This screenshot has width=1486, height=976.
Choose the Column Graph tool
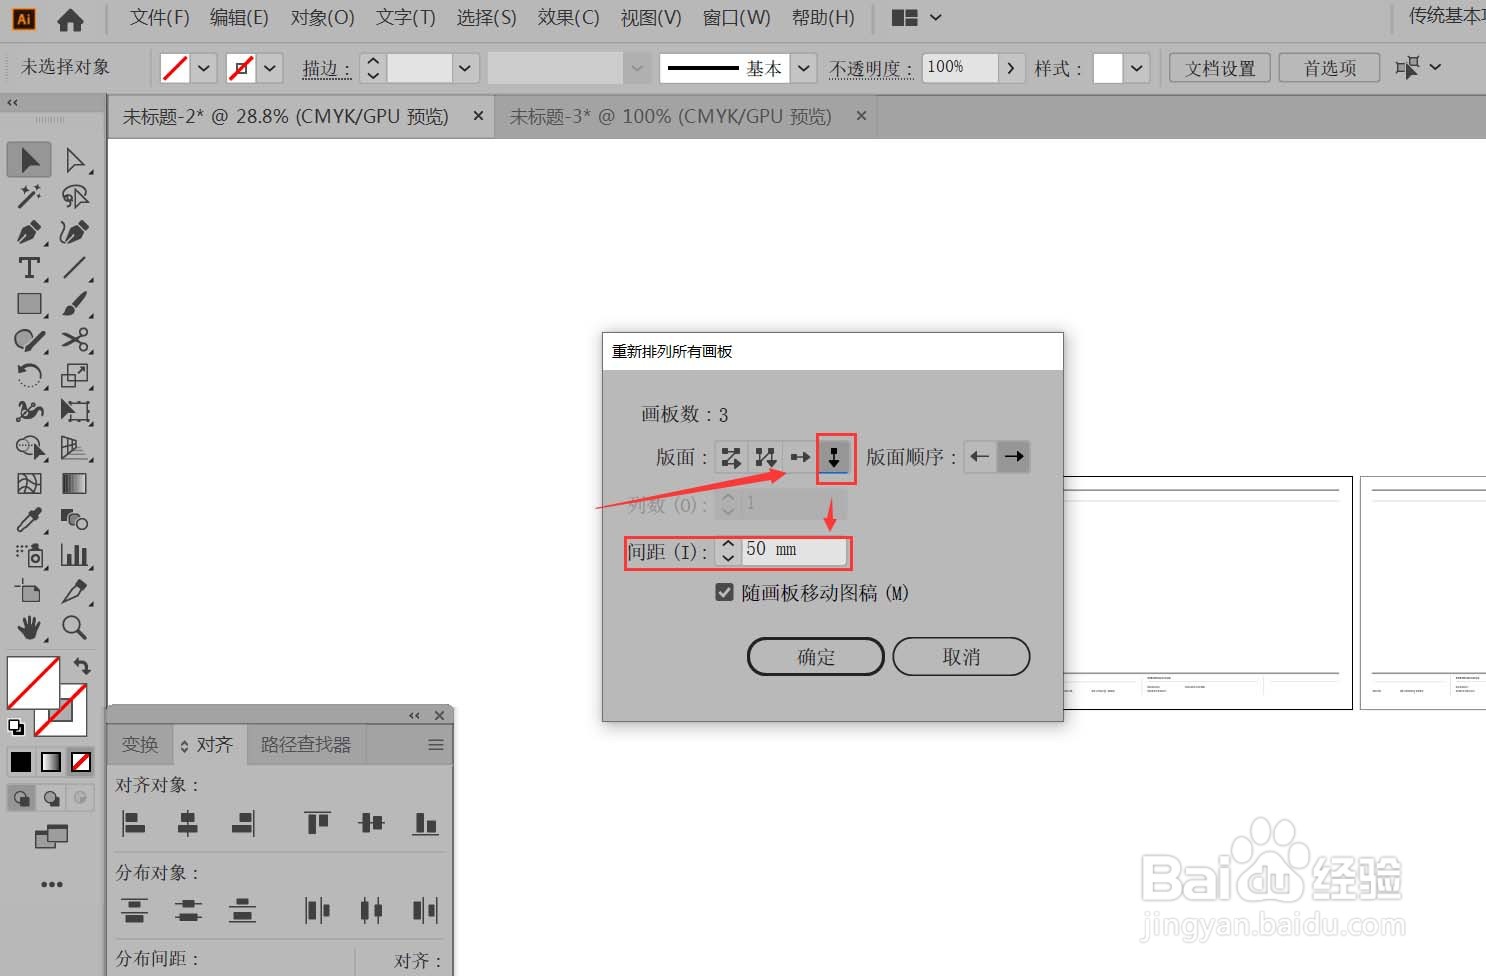coord(74,556)
